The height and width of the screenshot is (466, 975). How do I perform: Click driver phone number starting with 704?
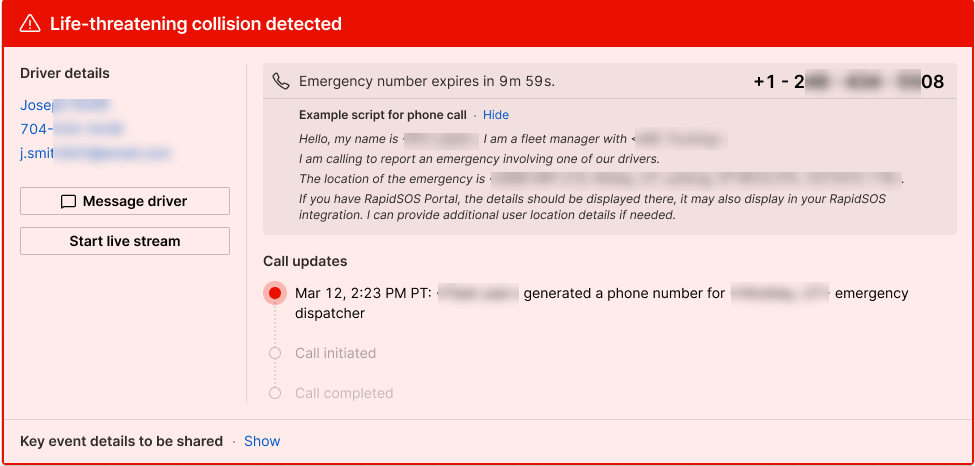point(72,129)
